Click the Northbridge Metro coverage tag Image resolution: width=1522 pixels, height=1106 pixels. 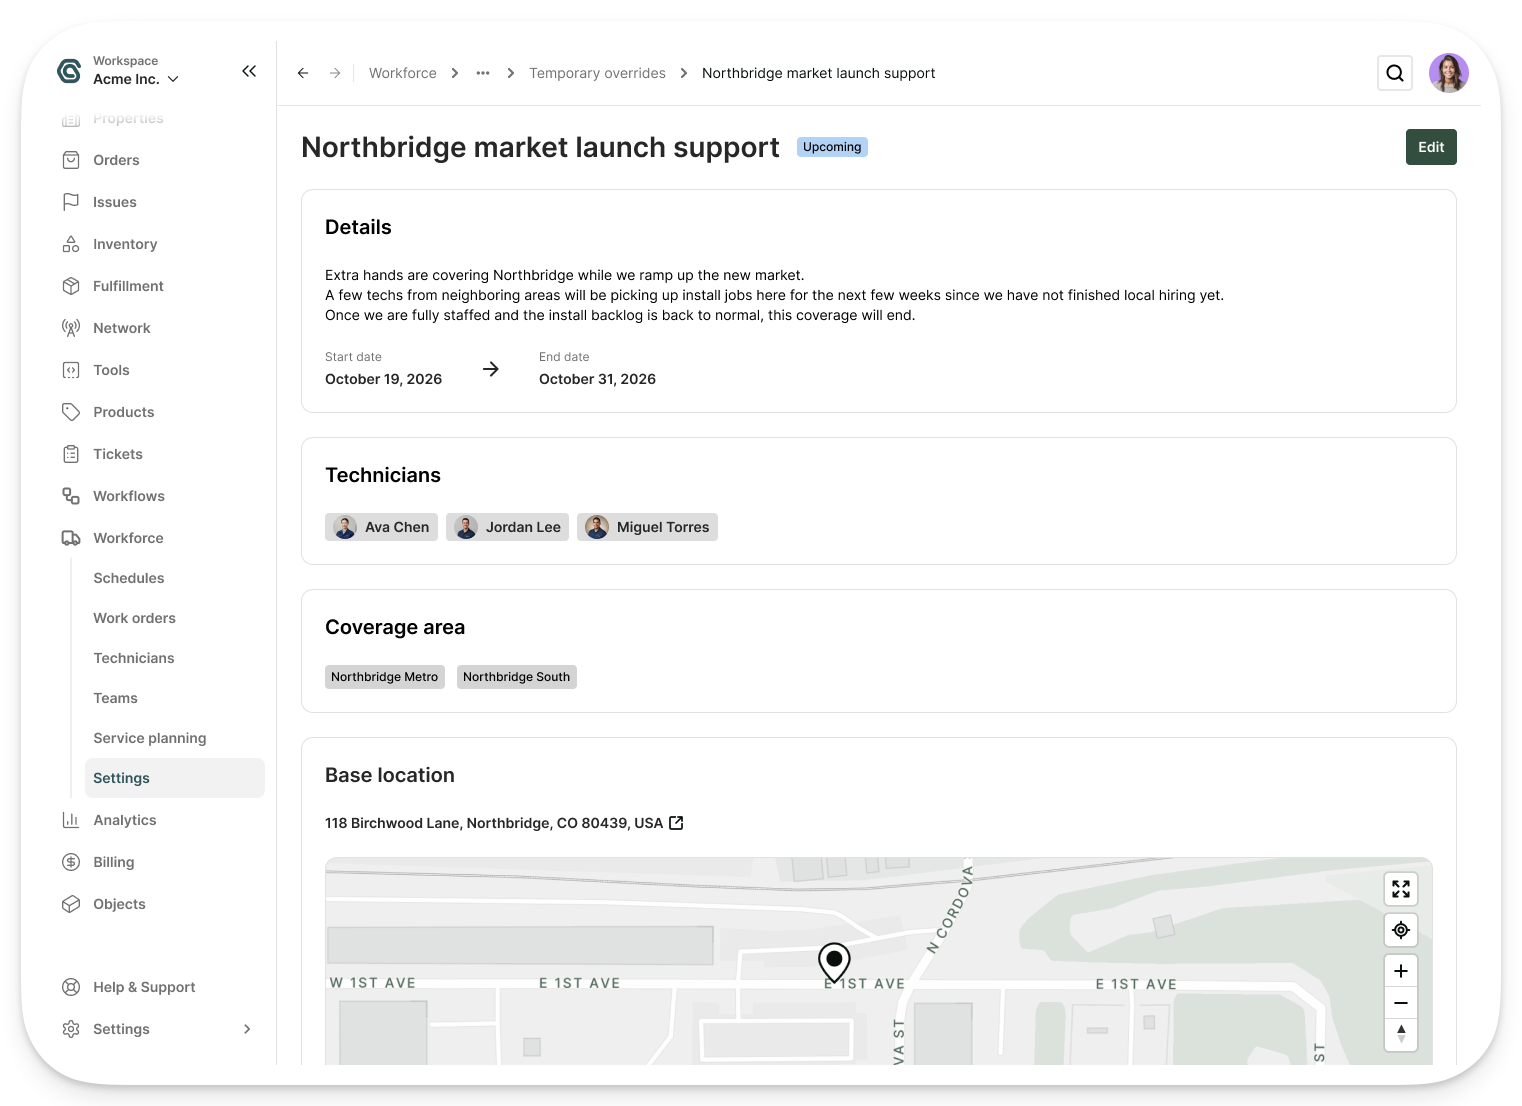(x=385, y=677)
